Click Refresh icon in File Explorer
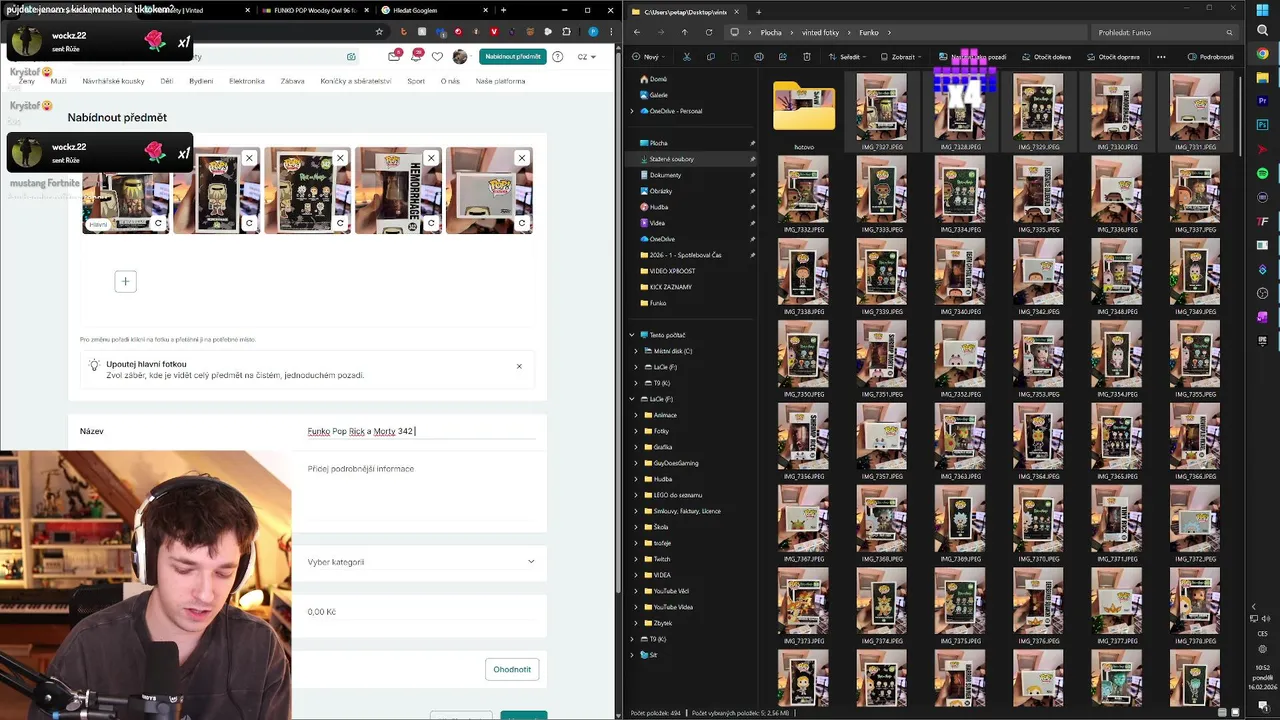Screen dimensions: 1280x720 pyautogui.click(x=709, y=32)
